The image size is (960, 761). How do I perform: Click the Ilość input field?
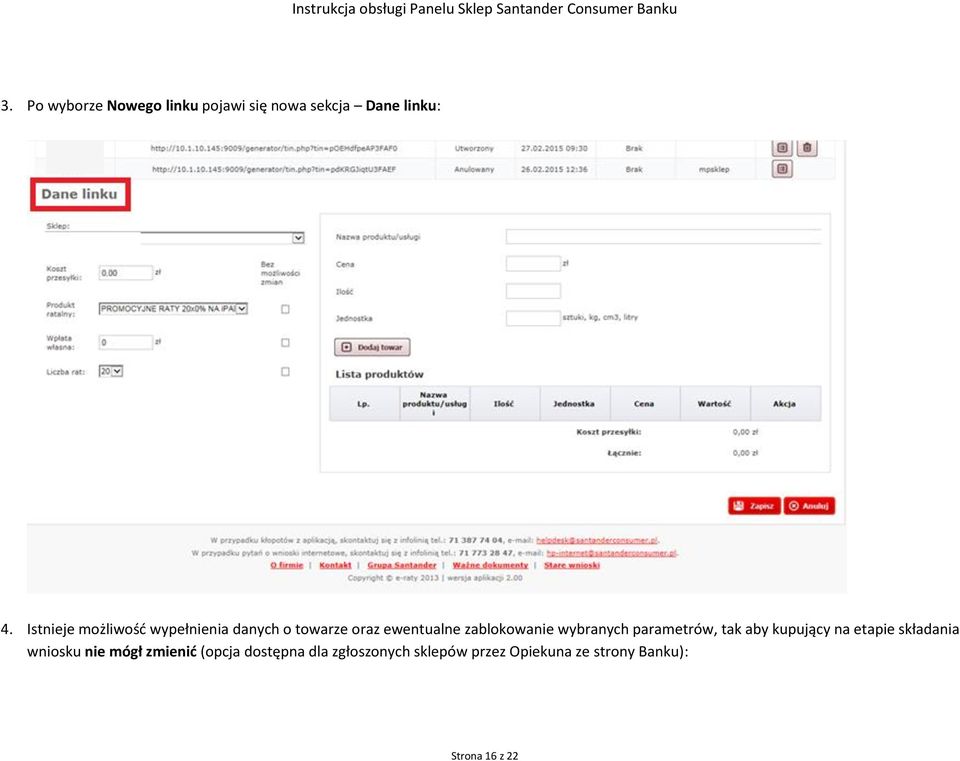coord(533,291)
